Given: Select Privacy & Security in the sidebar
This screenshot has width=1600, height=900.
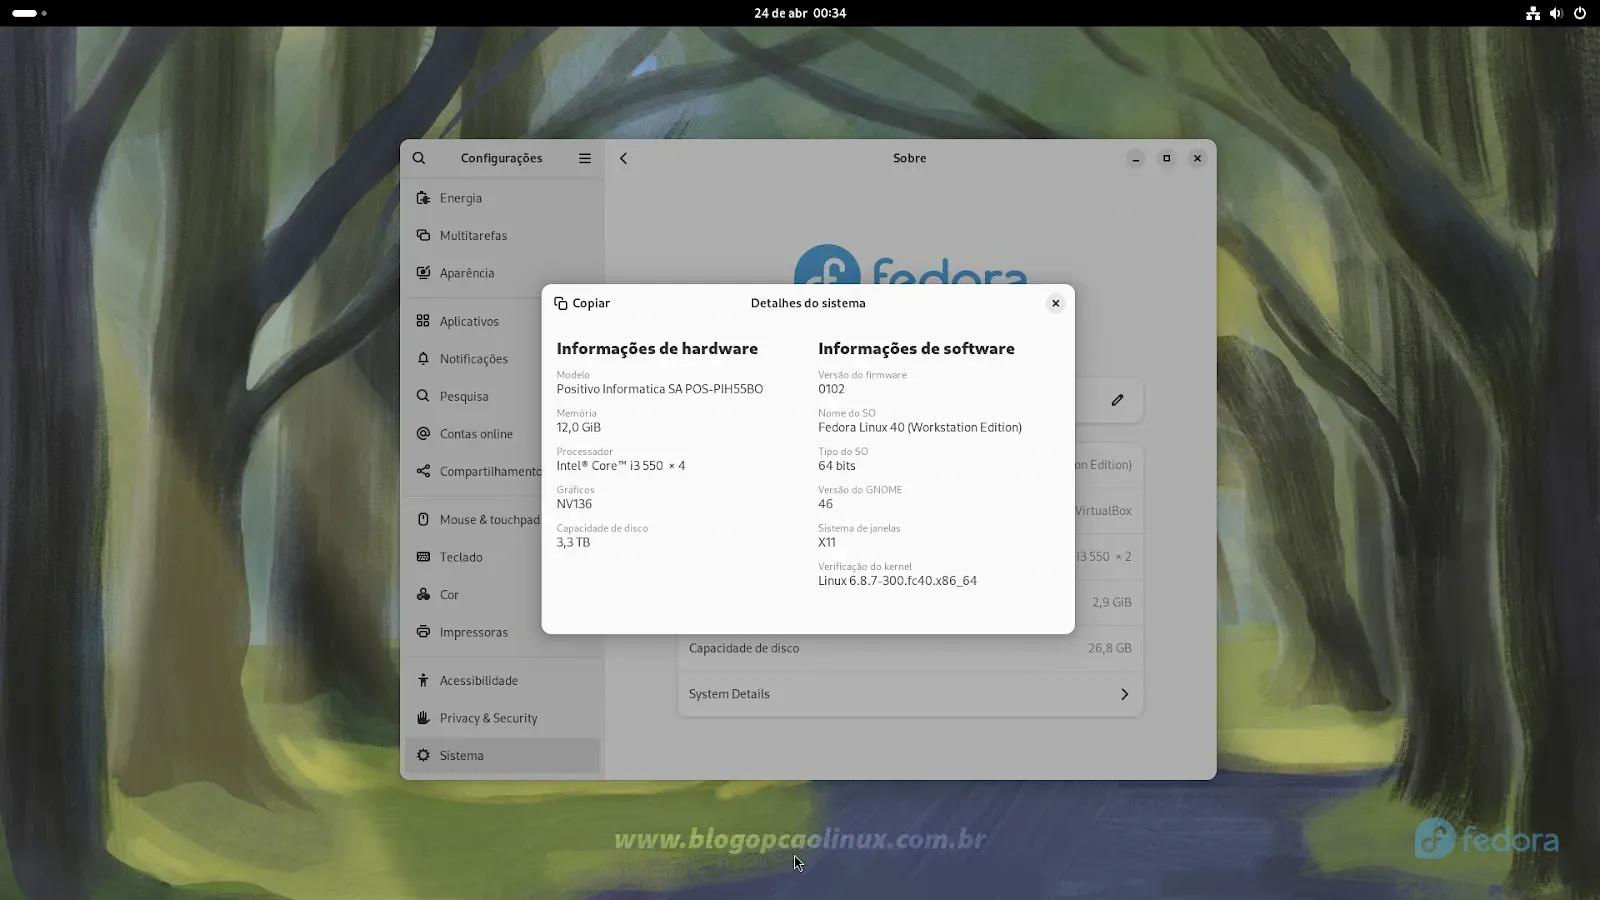Looking at the screenshot, I should [502, 718].
